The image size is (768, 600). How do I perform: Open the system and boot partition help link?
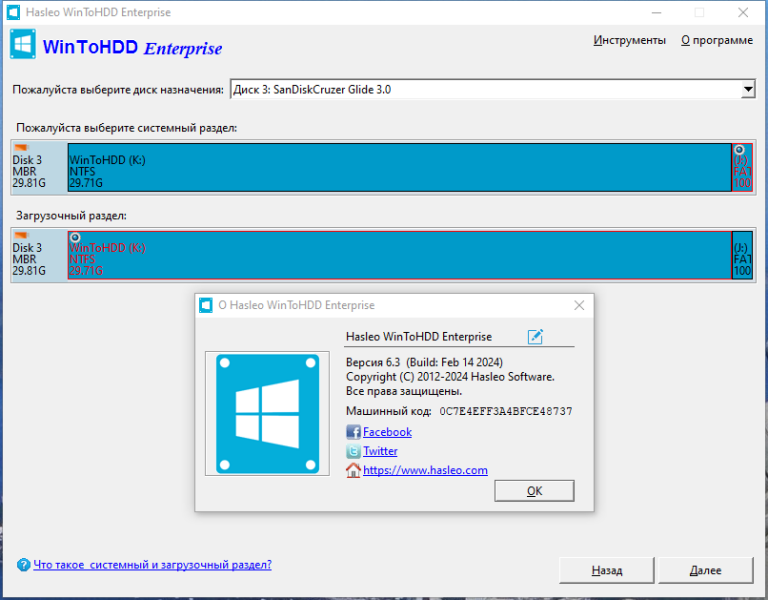pyautogui.click(x=152, y=565)
